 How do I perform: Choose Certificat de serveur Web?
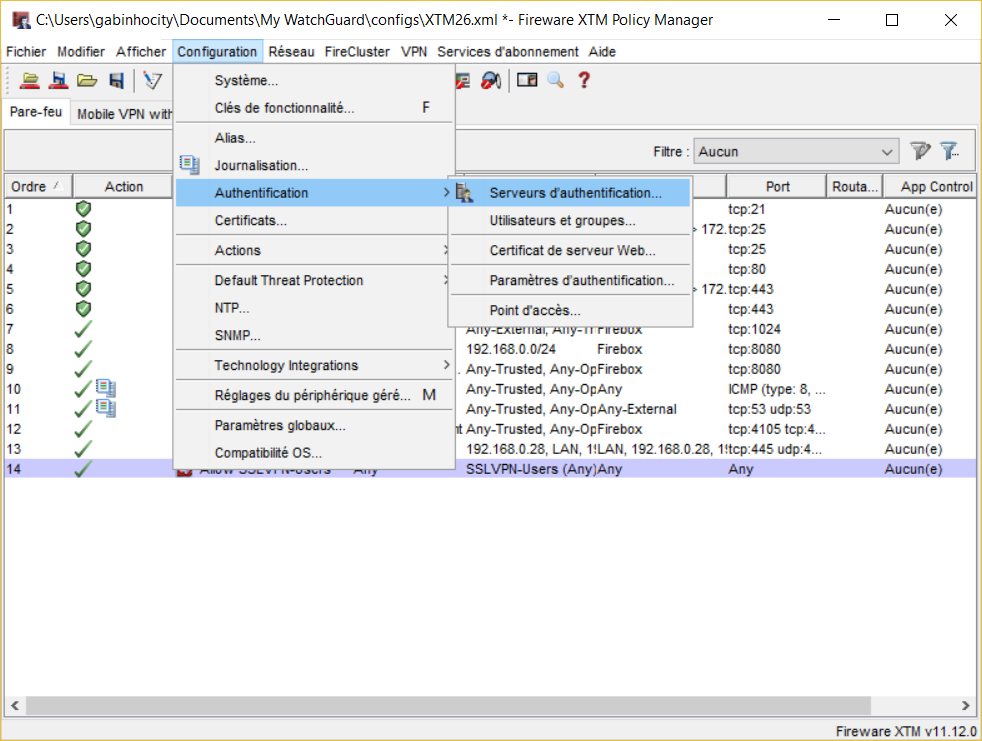pos(571,251)
